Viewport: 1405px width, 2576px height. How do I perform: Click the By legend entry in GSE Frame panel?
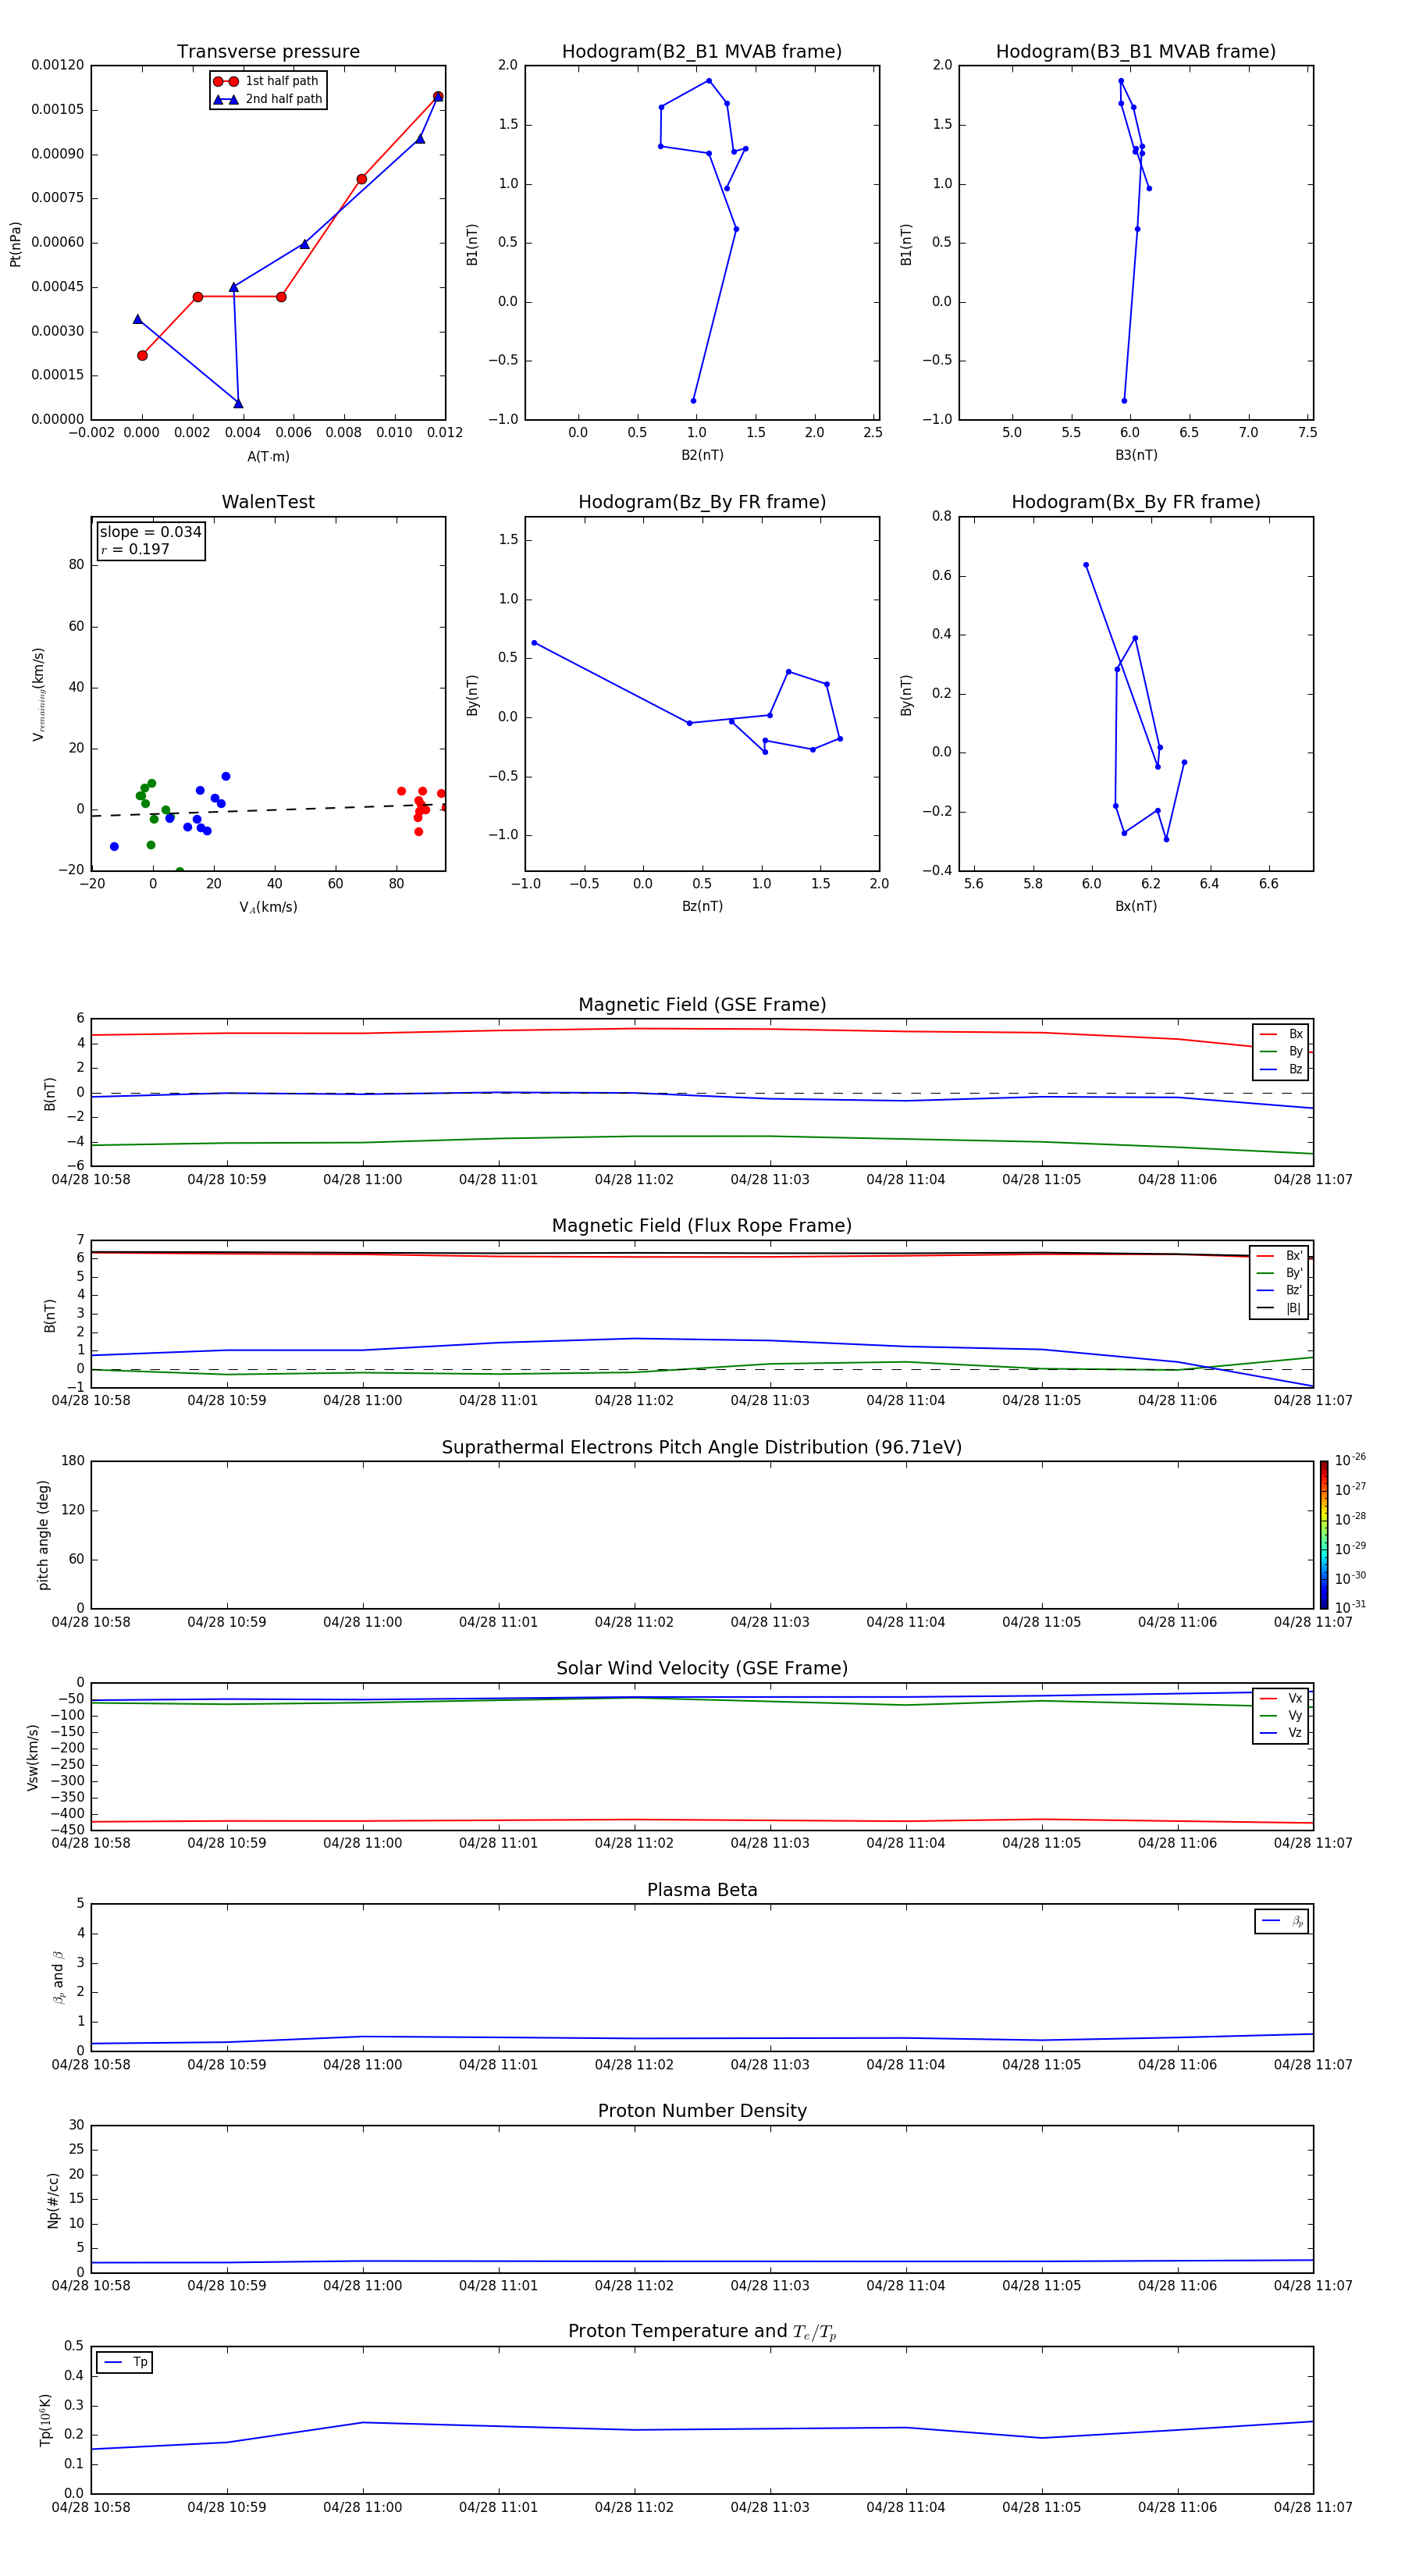tap(1281, 1051)
